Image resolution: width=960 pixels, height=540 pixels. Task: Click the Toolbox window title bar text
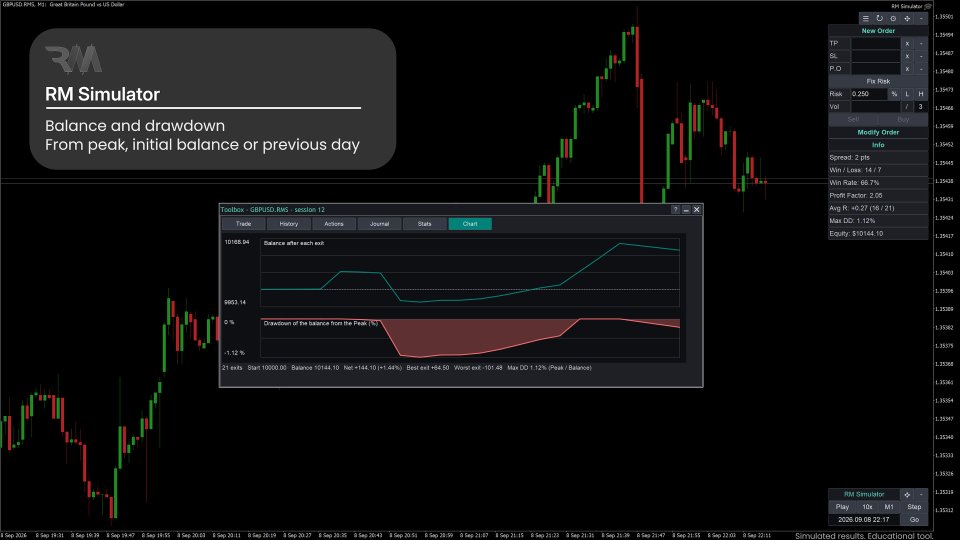tap(272, 209)
